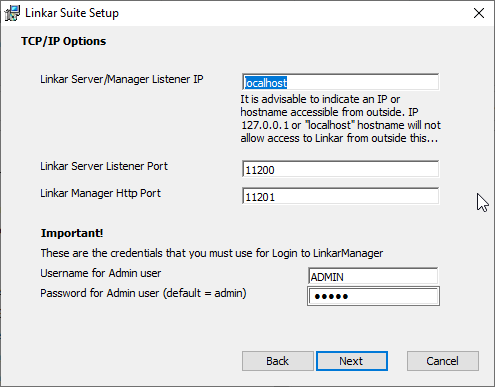Click the Linkar Suite Setup installer icon
Image resolution: width=495 pixels, height=387 pixels.
pyautogui.click(x=13, y=13)
